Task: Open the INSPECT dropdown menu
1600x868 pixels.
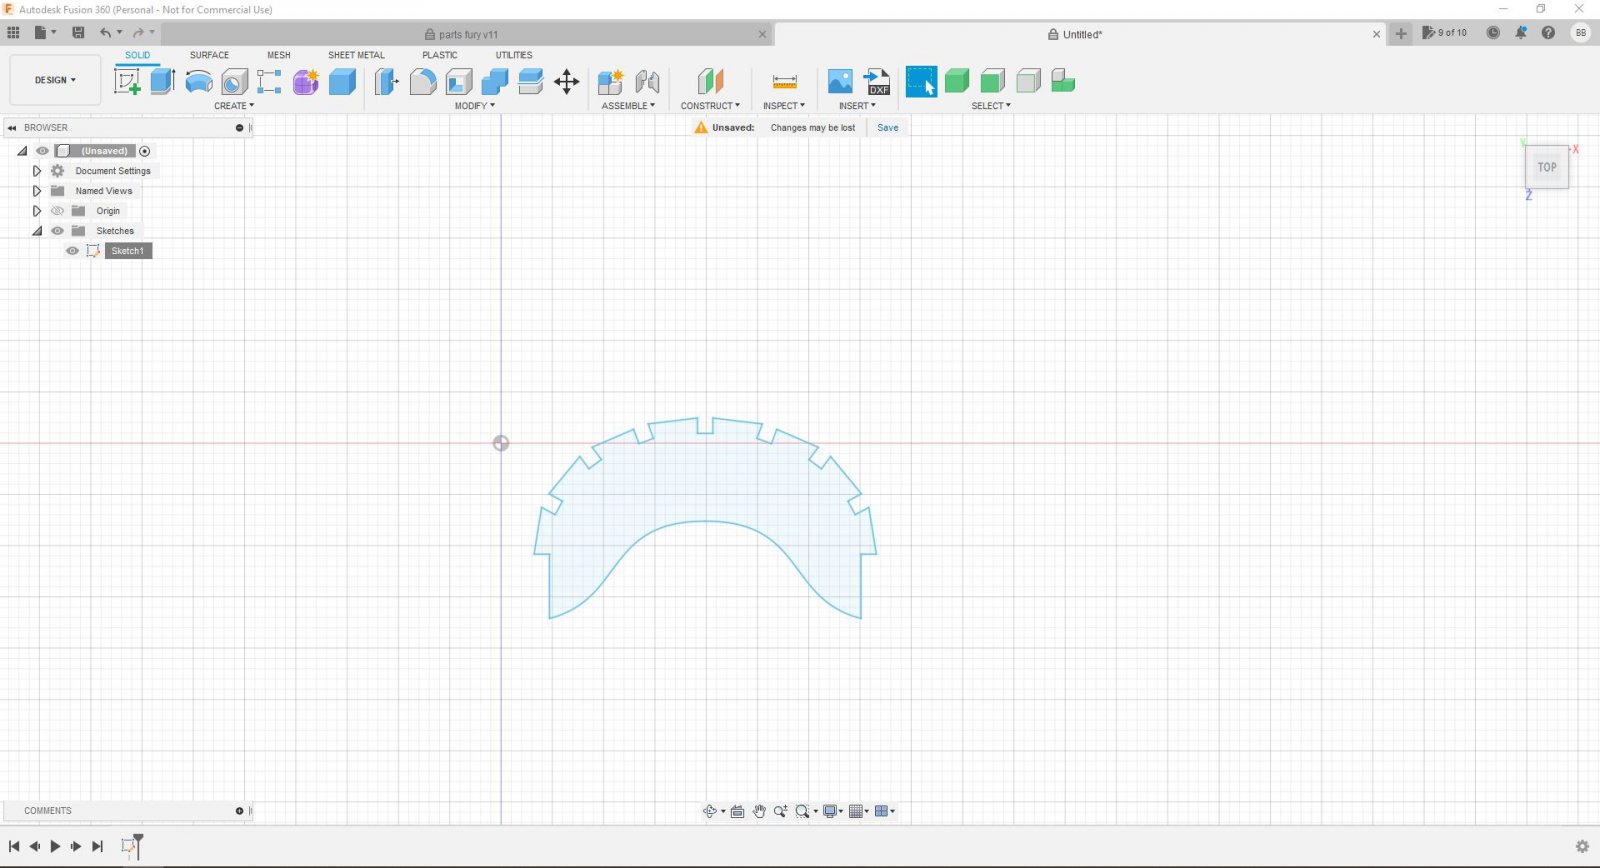Action: [784, 106]
